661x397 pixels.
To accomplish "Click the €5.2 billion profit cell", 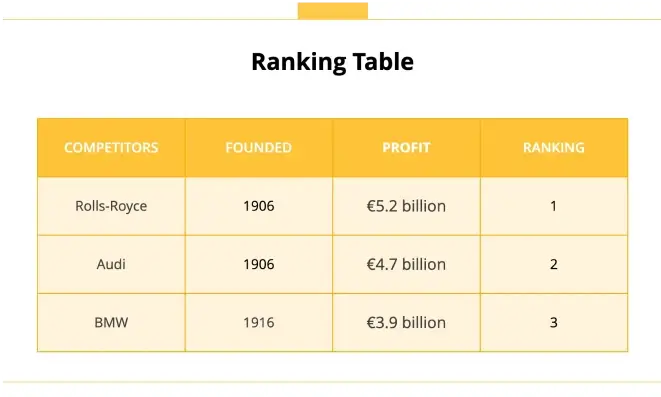I will click(406, 206).
